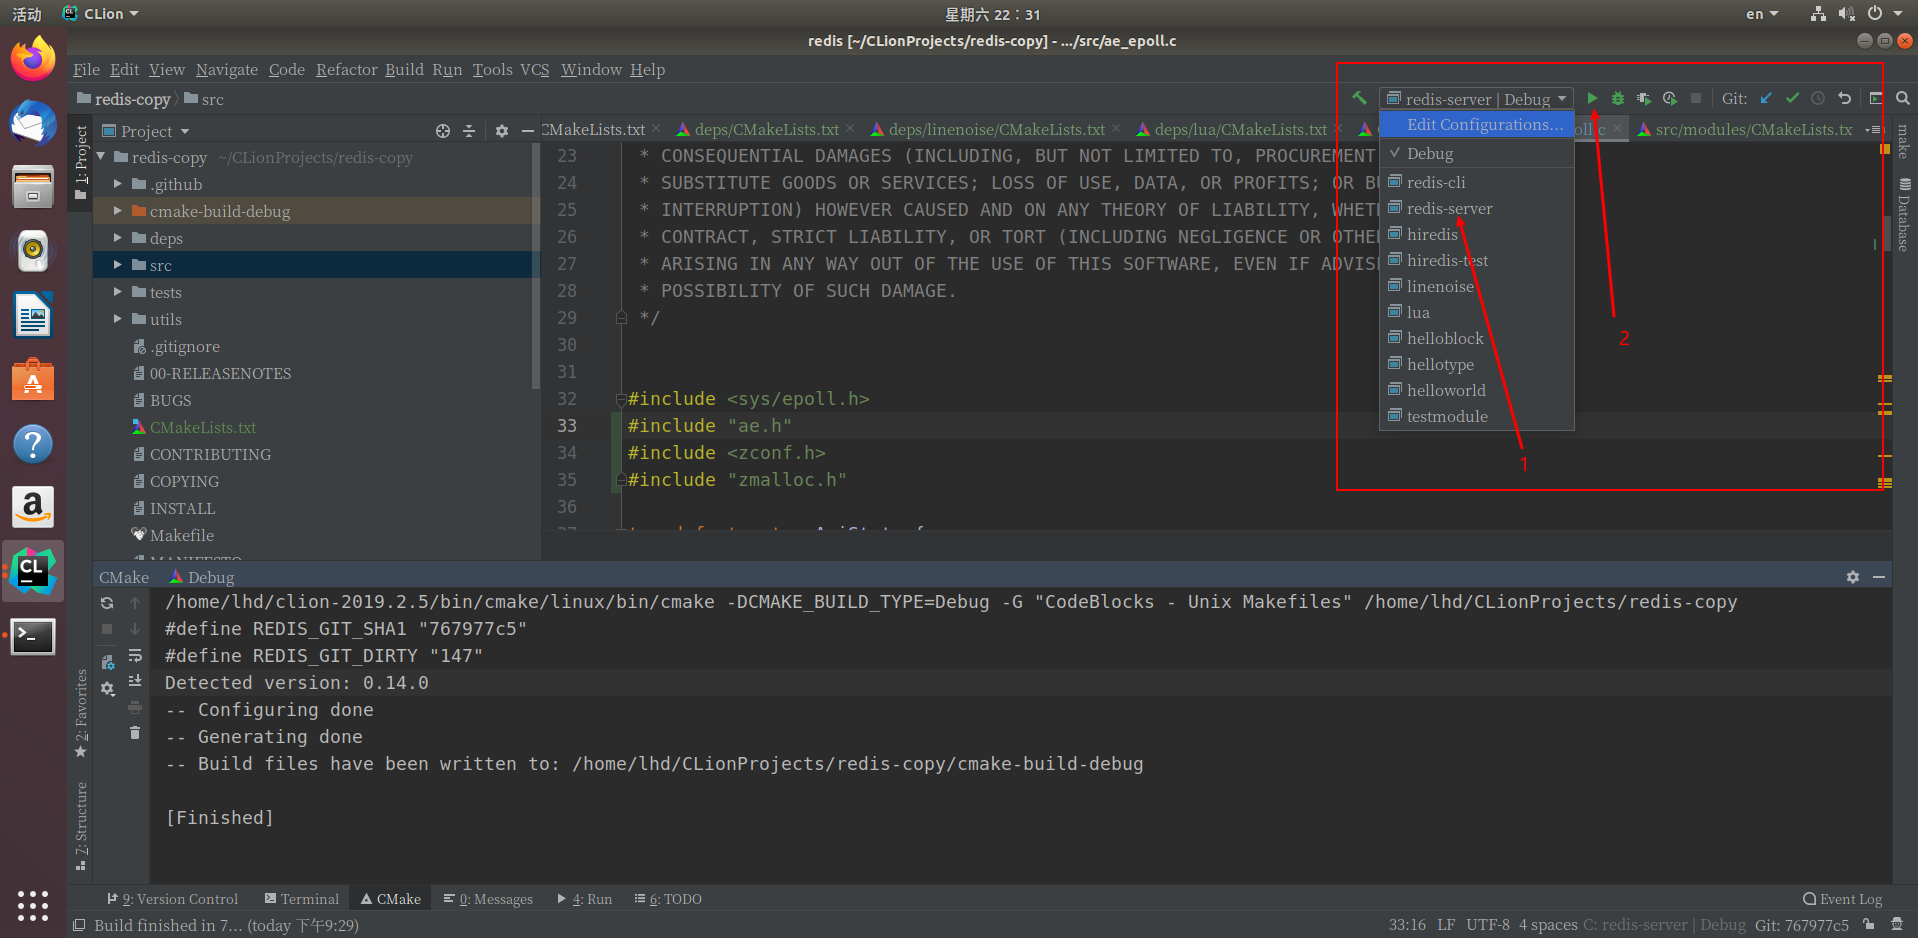
Task: Expand the src folder arrow
Action: pos(118,265)
